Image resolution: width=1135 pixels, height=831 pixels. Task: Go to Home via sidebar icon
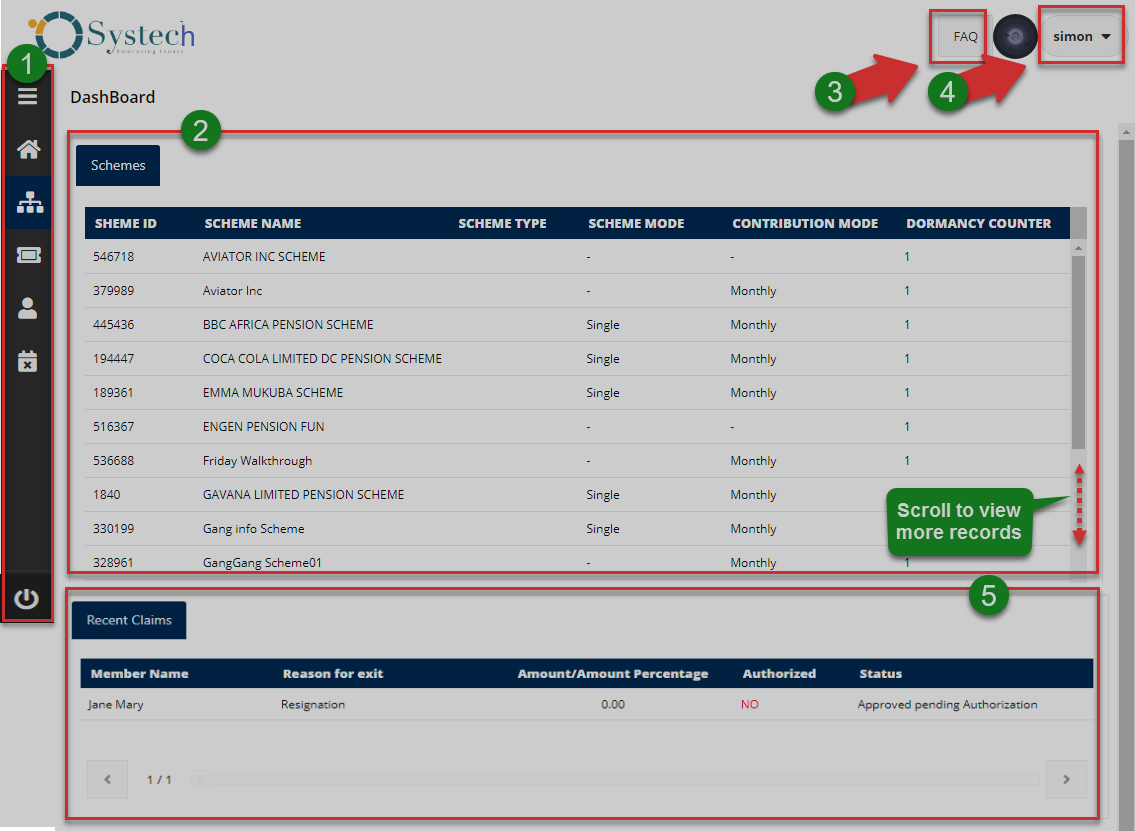[x=28, y=150]
